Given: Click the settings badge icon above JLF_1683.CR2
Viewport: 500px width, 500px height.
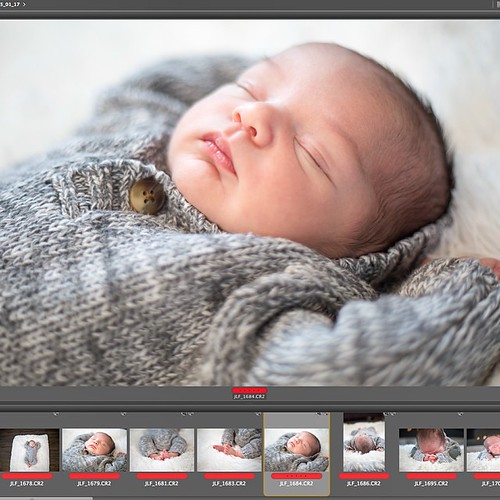Looking at the screenshot, I should (258, 414).
